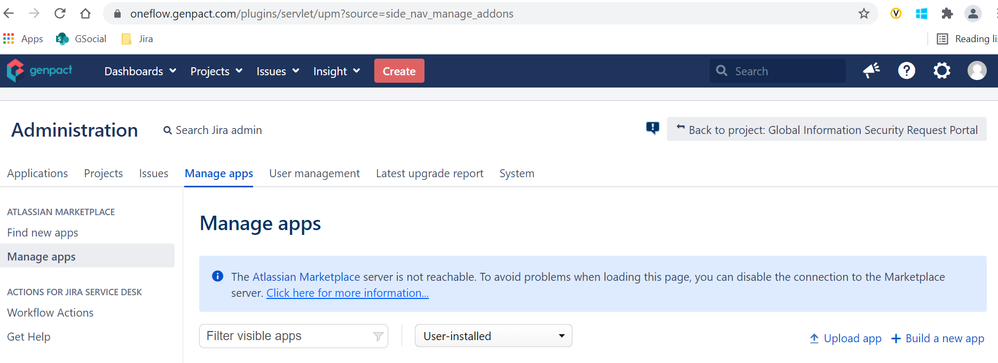
Task: Click the header Search field
Action: click(x=778, y=71)
